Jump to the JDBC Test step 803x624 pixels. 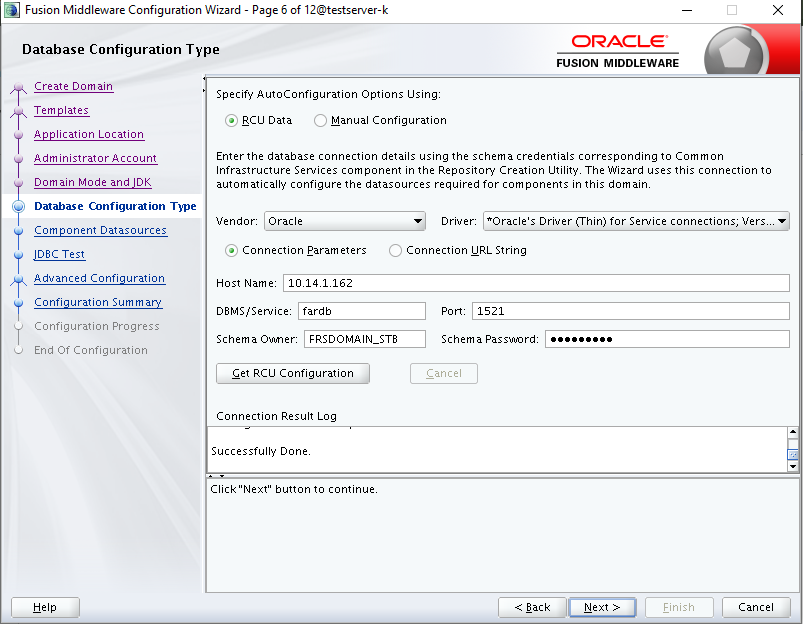click(59, 254)
